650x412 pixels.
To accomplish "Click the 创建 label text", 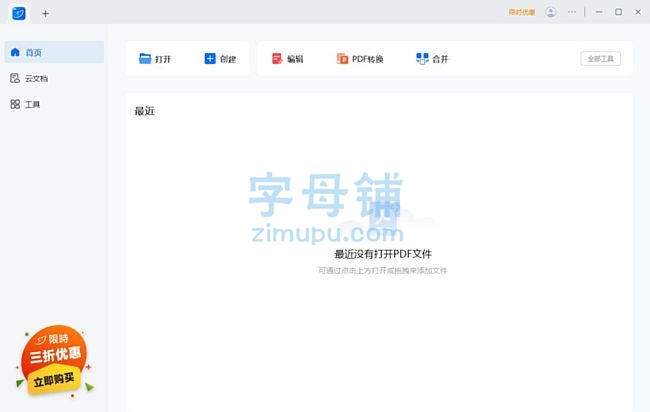I will pos(228,59).
